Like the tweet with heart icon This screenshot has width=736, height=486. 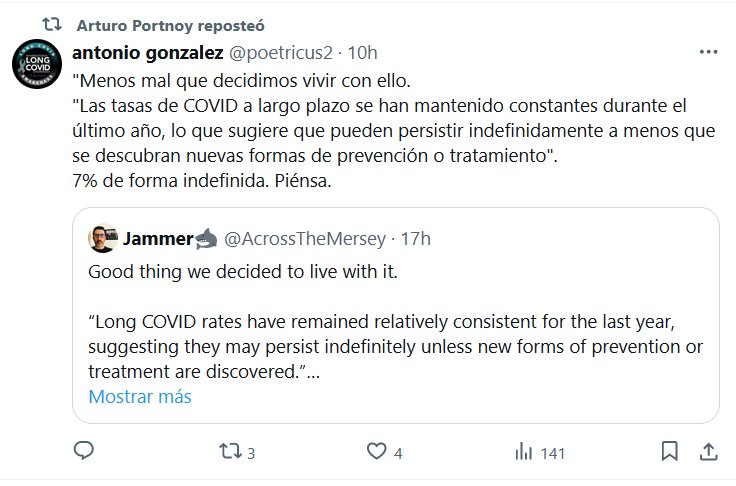tap(376, 452)
